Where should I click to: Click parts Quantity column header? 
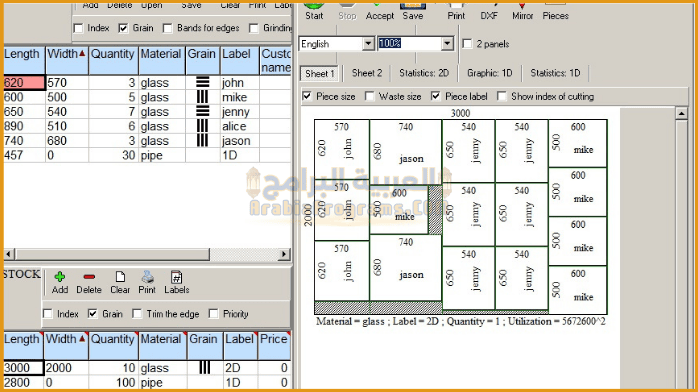pos(113,60)
